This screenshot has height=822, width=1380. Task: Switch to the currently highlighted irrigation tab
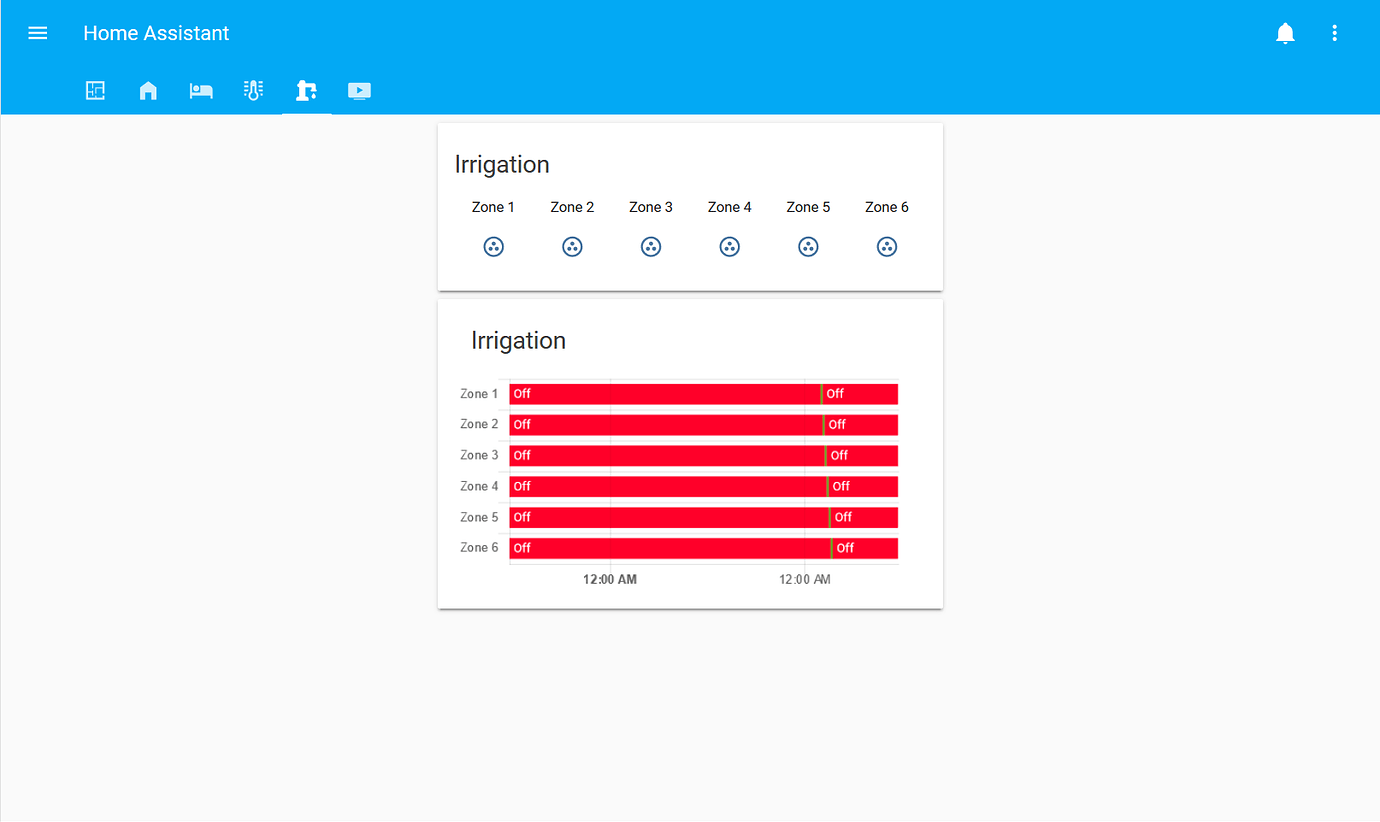pyautogui.click(x=306, y=90)
